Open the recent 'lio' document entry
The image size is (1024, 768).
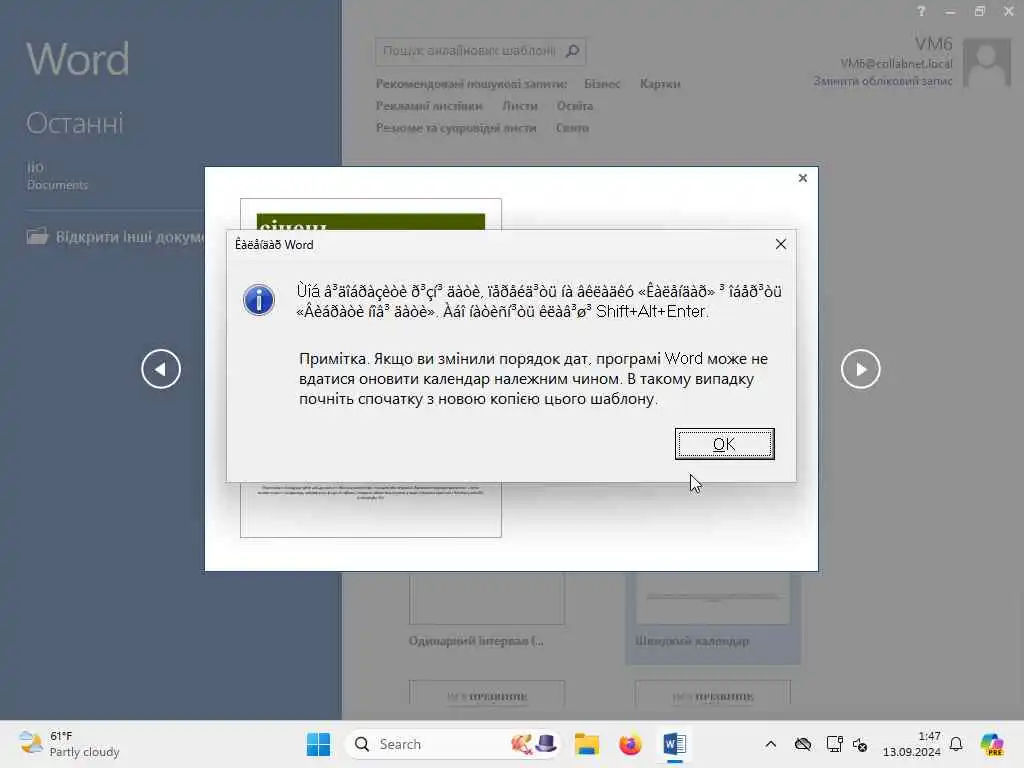[57, 176]
